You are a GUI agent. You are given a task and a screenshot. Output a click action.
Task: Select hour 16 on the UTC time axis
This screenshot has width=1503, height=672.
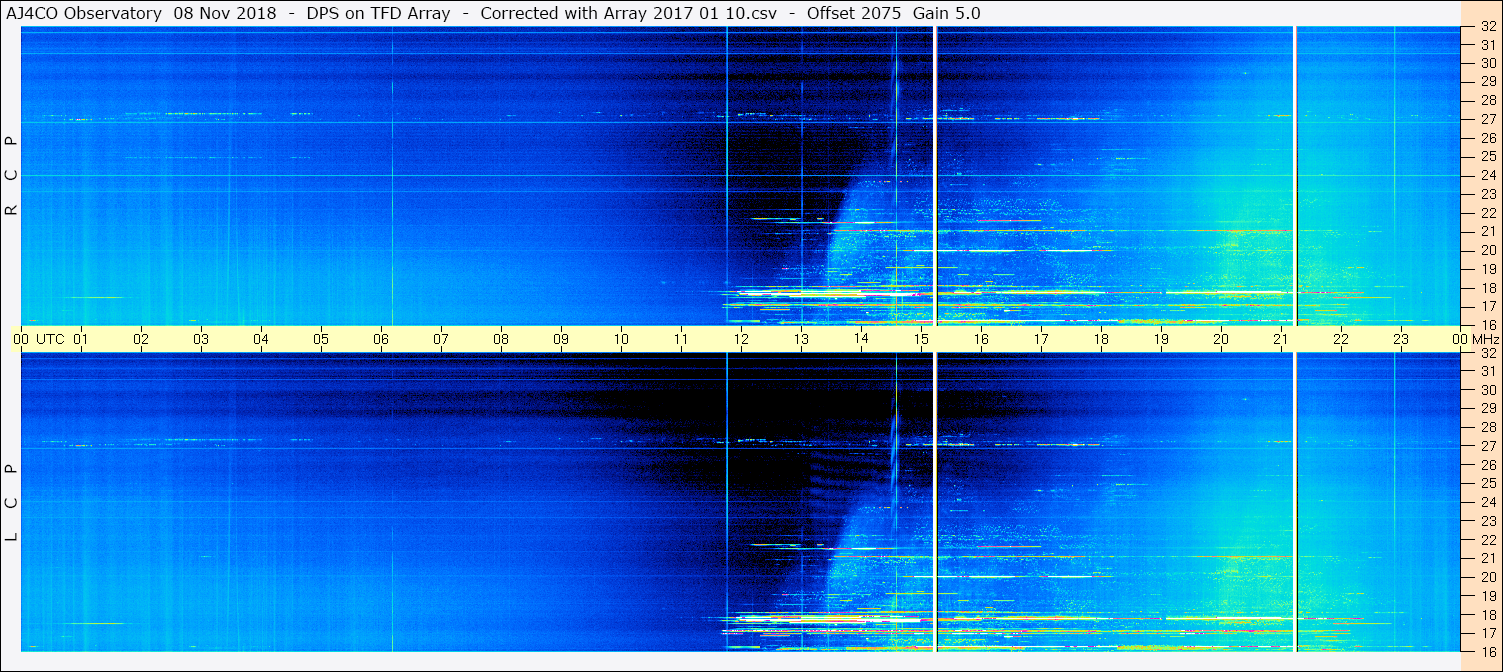pos(981,339)
